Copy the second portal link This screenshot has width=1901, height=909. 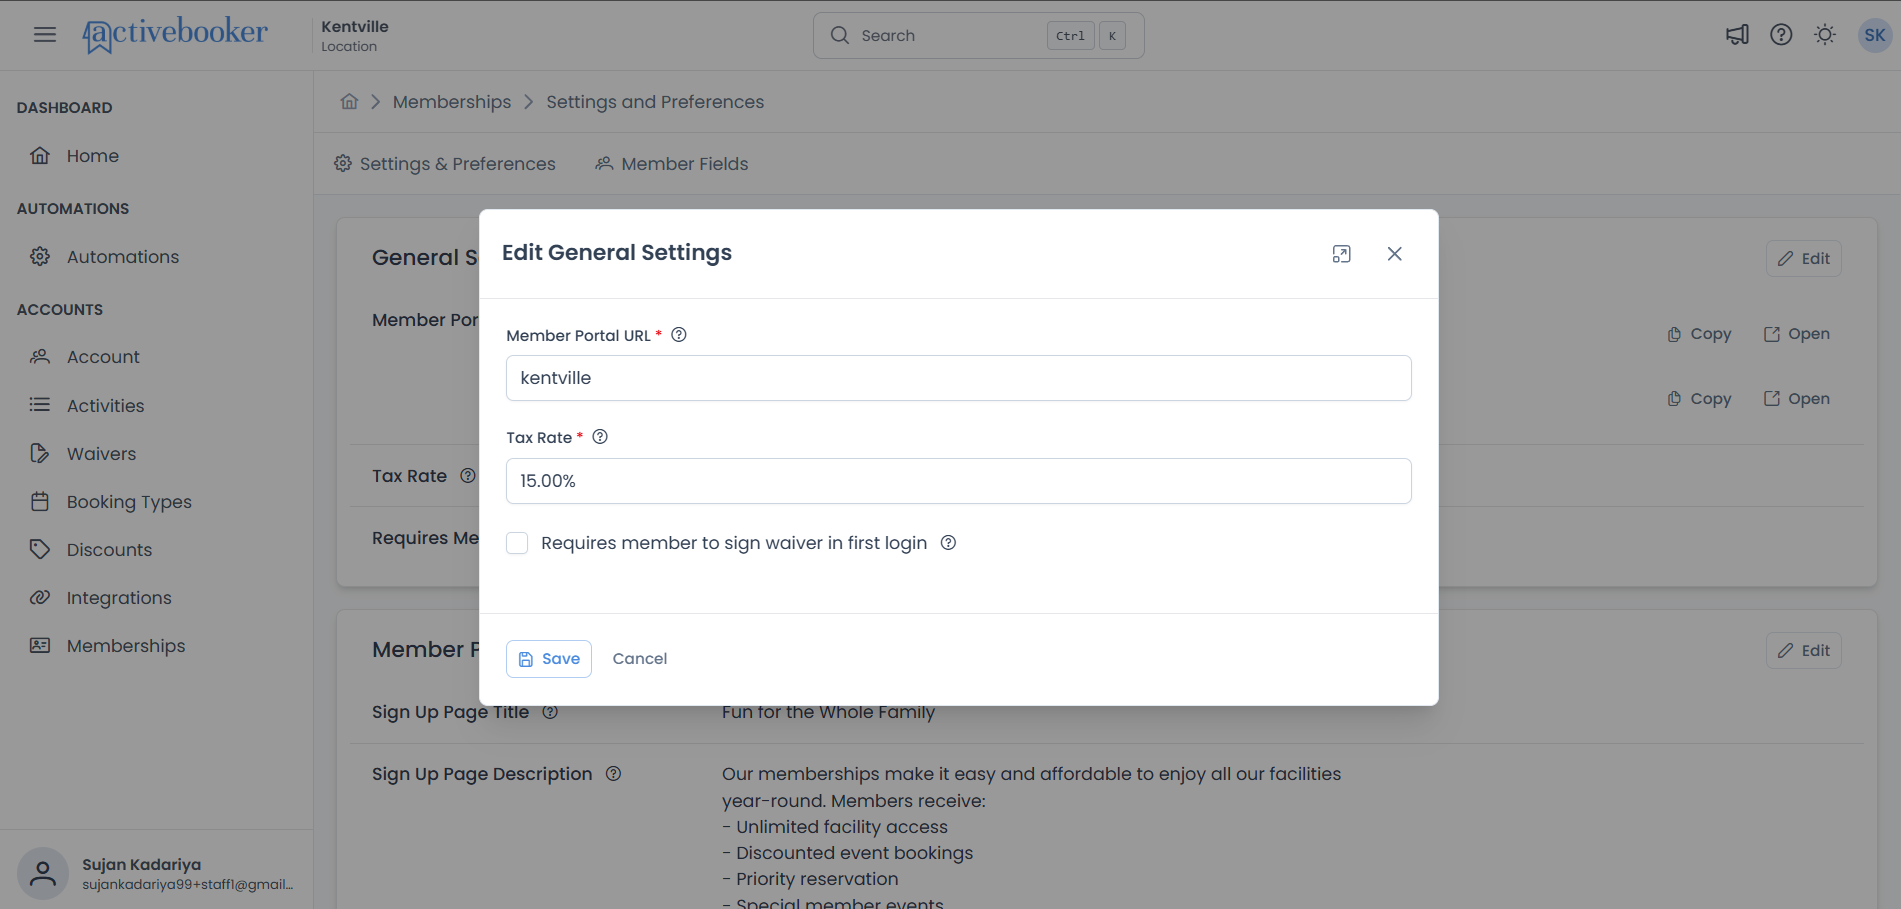(x=1699, y=399)
